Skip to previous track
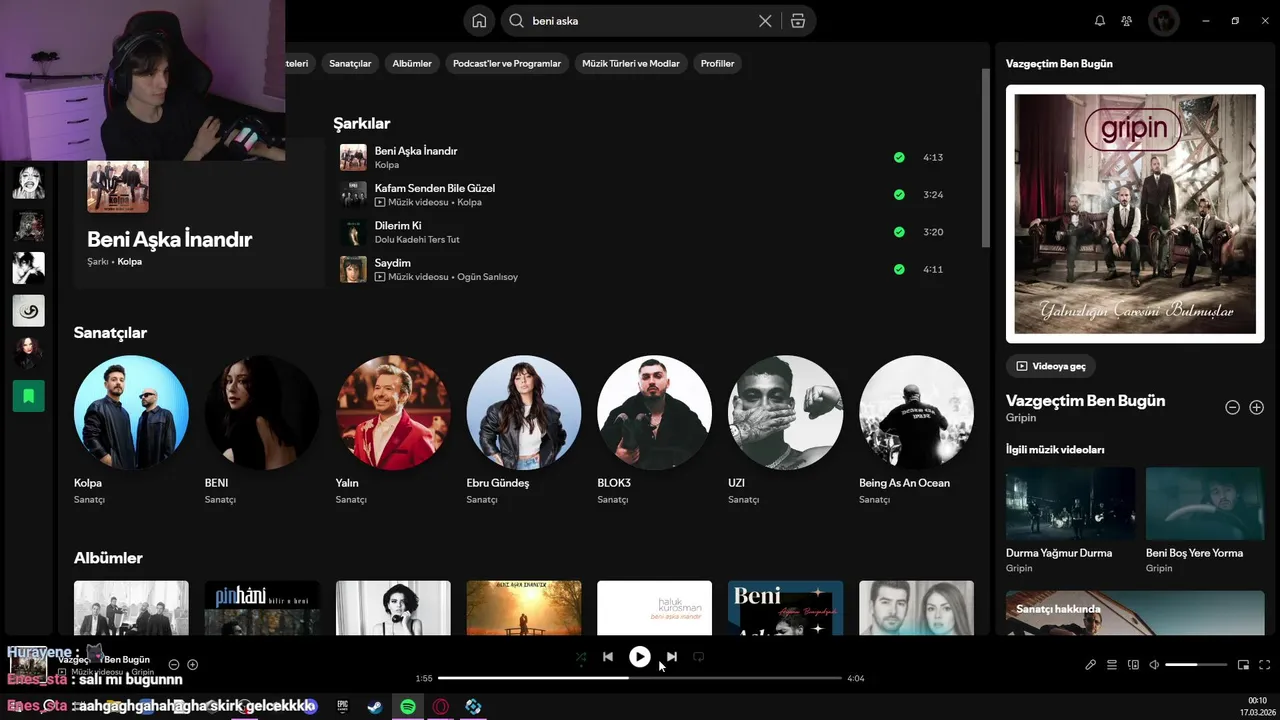1280x720 pixels. [x=608, y=657]
